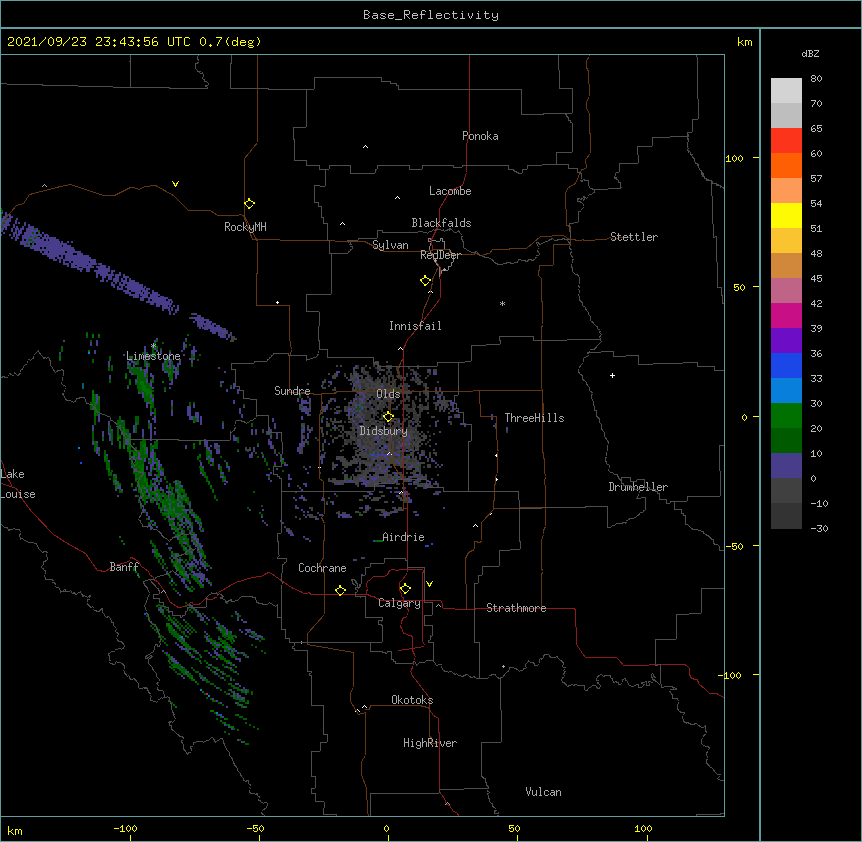Click the yellow diamond marker beside RockyMH
The height and width of the screenshot is (842, 862).
[x=249, y=204]
